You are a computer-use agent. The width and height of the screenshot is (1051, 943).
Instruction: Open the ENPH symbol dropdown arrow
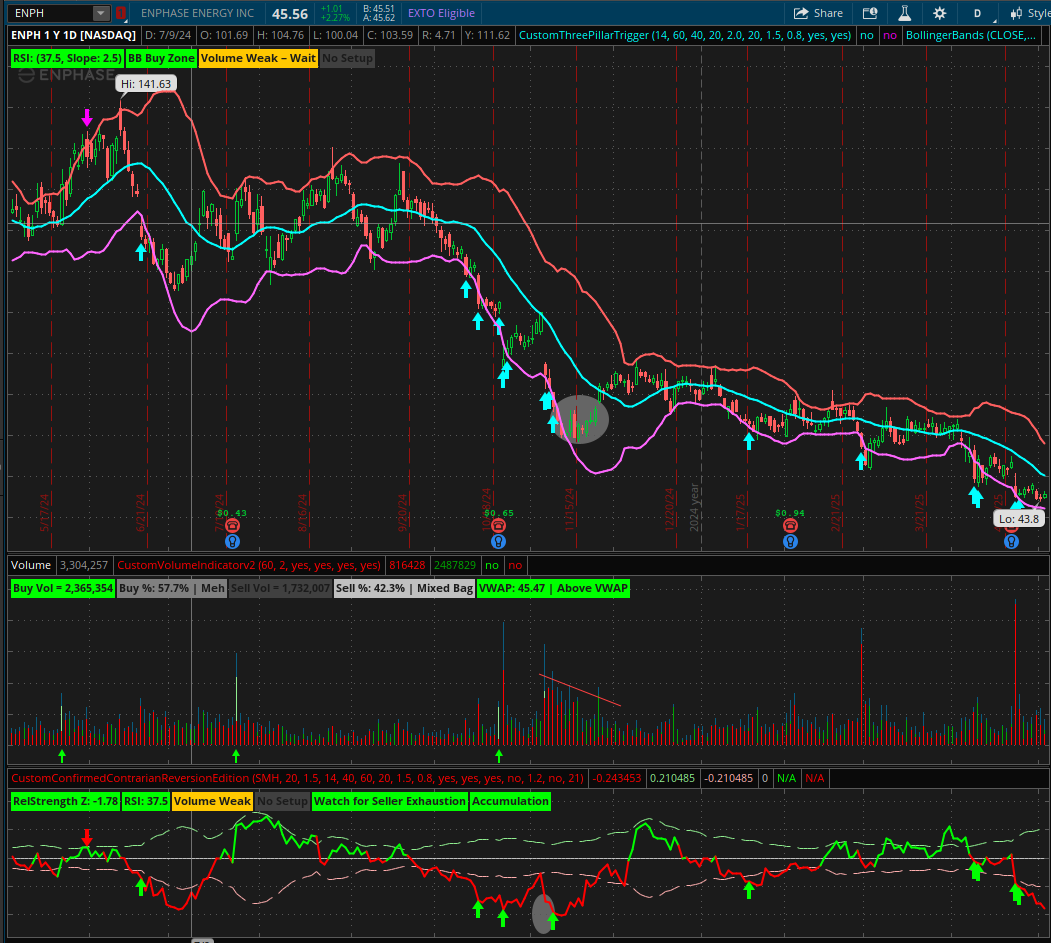point(101,13)
